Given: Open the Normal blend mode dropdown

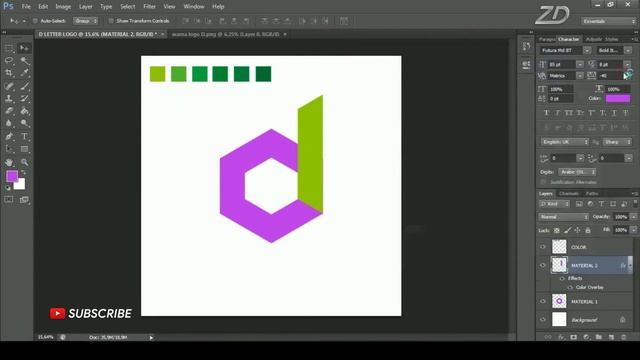Looking at the screenshot, I should (564, 217).
